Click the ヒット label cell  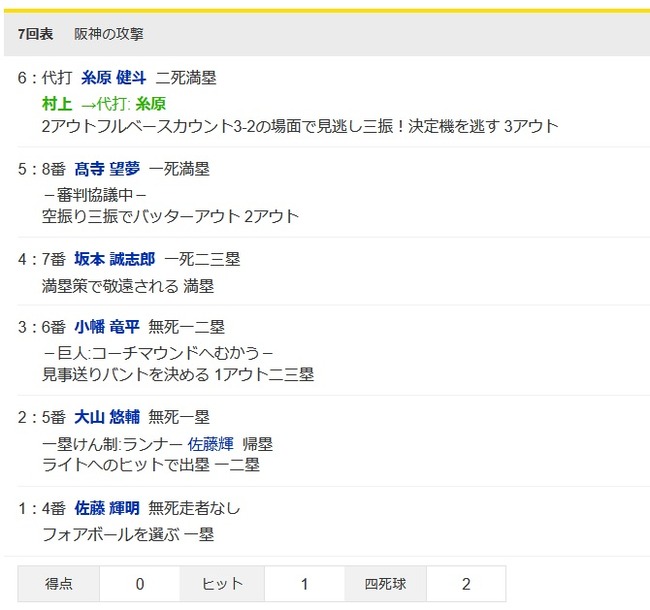click(x=222, y=584)
